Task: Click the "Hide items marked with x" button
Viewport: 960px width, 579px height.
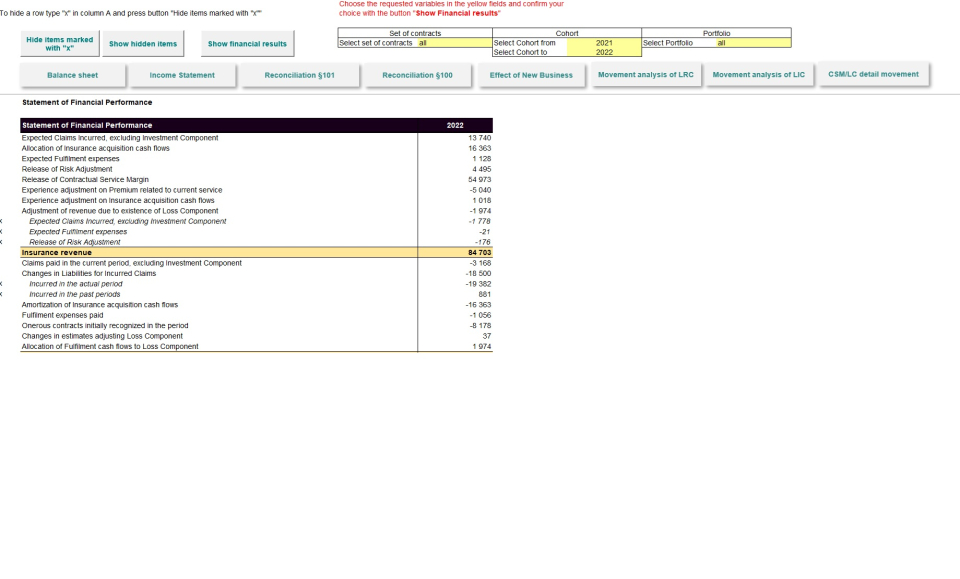Action: (59, 44)
